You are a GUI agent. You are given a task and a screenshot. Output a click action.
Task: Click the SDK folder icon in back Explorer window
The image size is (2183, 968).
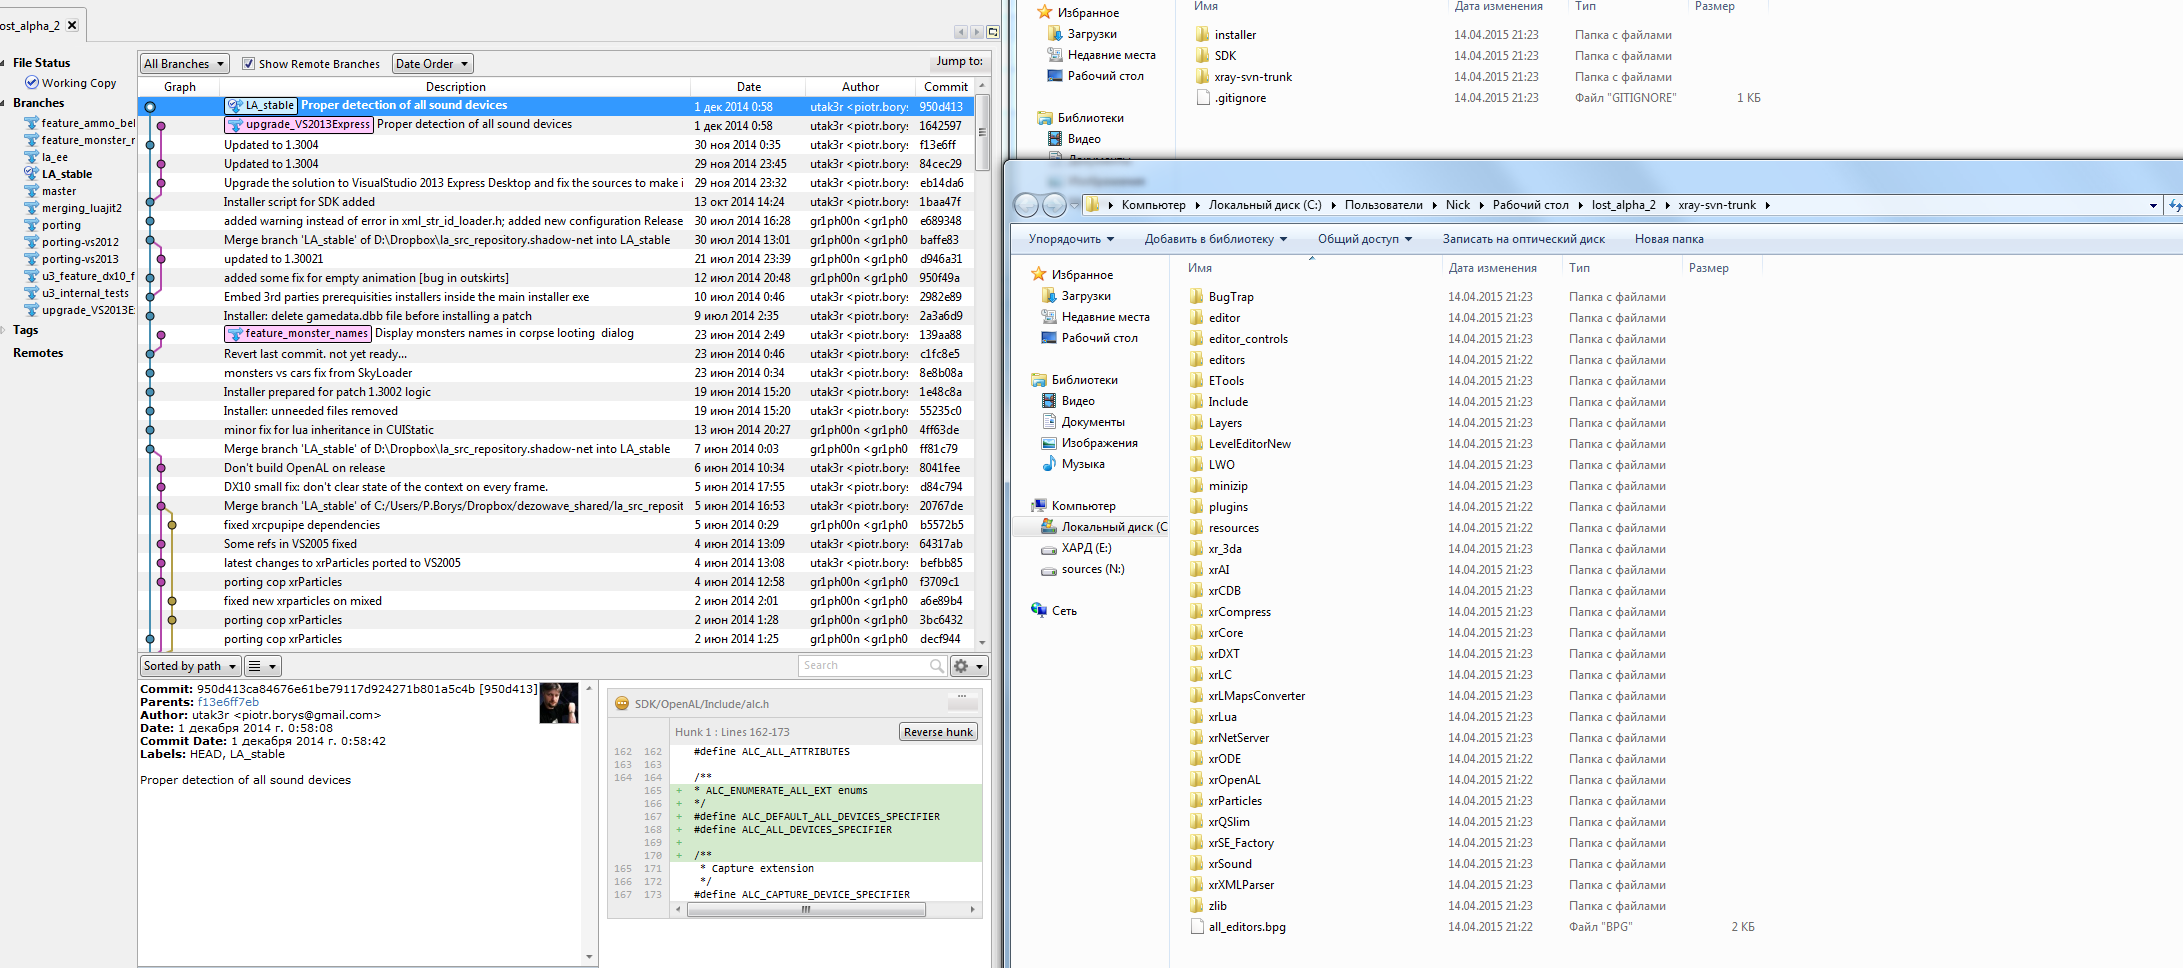click(1203, 56)
